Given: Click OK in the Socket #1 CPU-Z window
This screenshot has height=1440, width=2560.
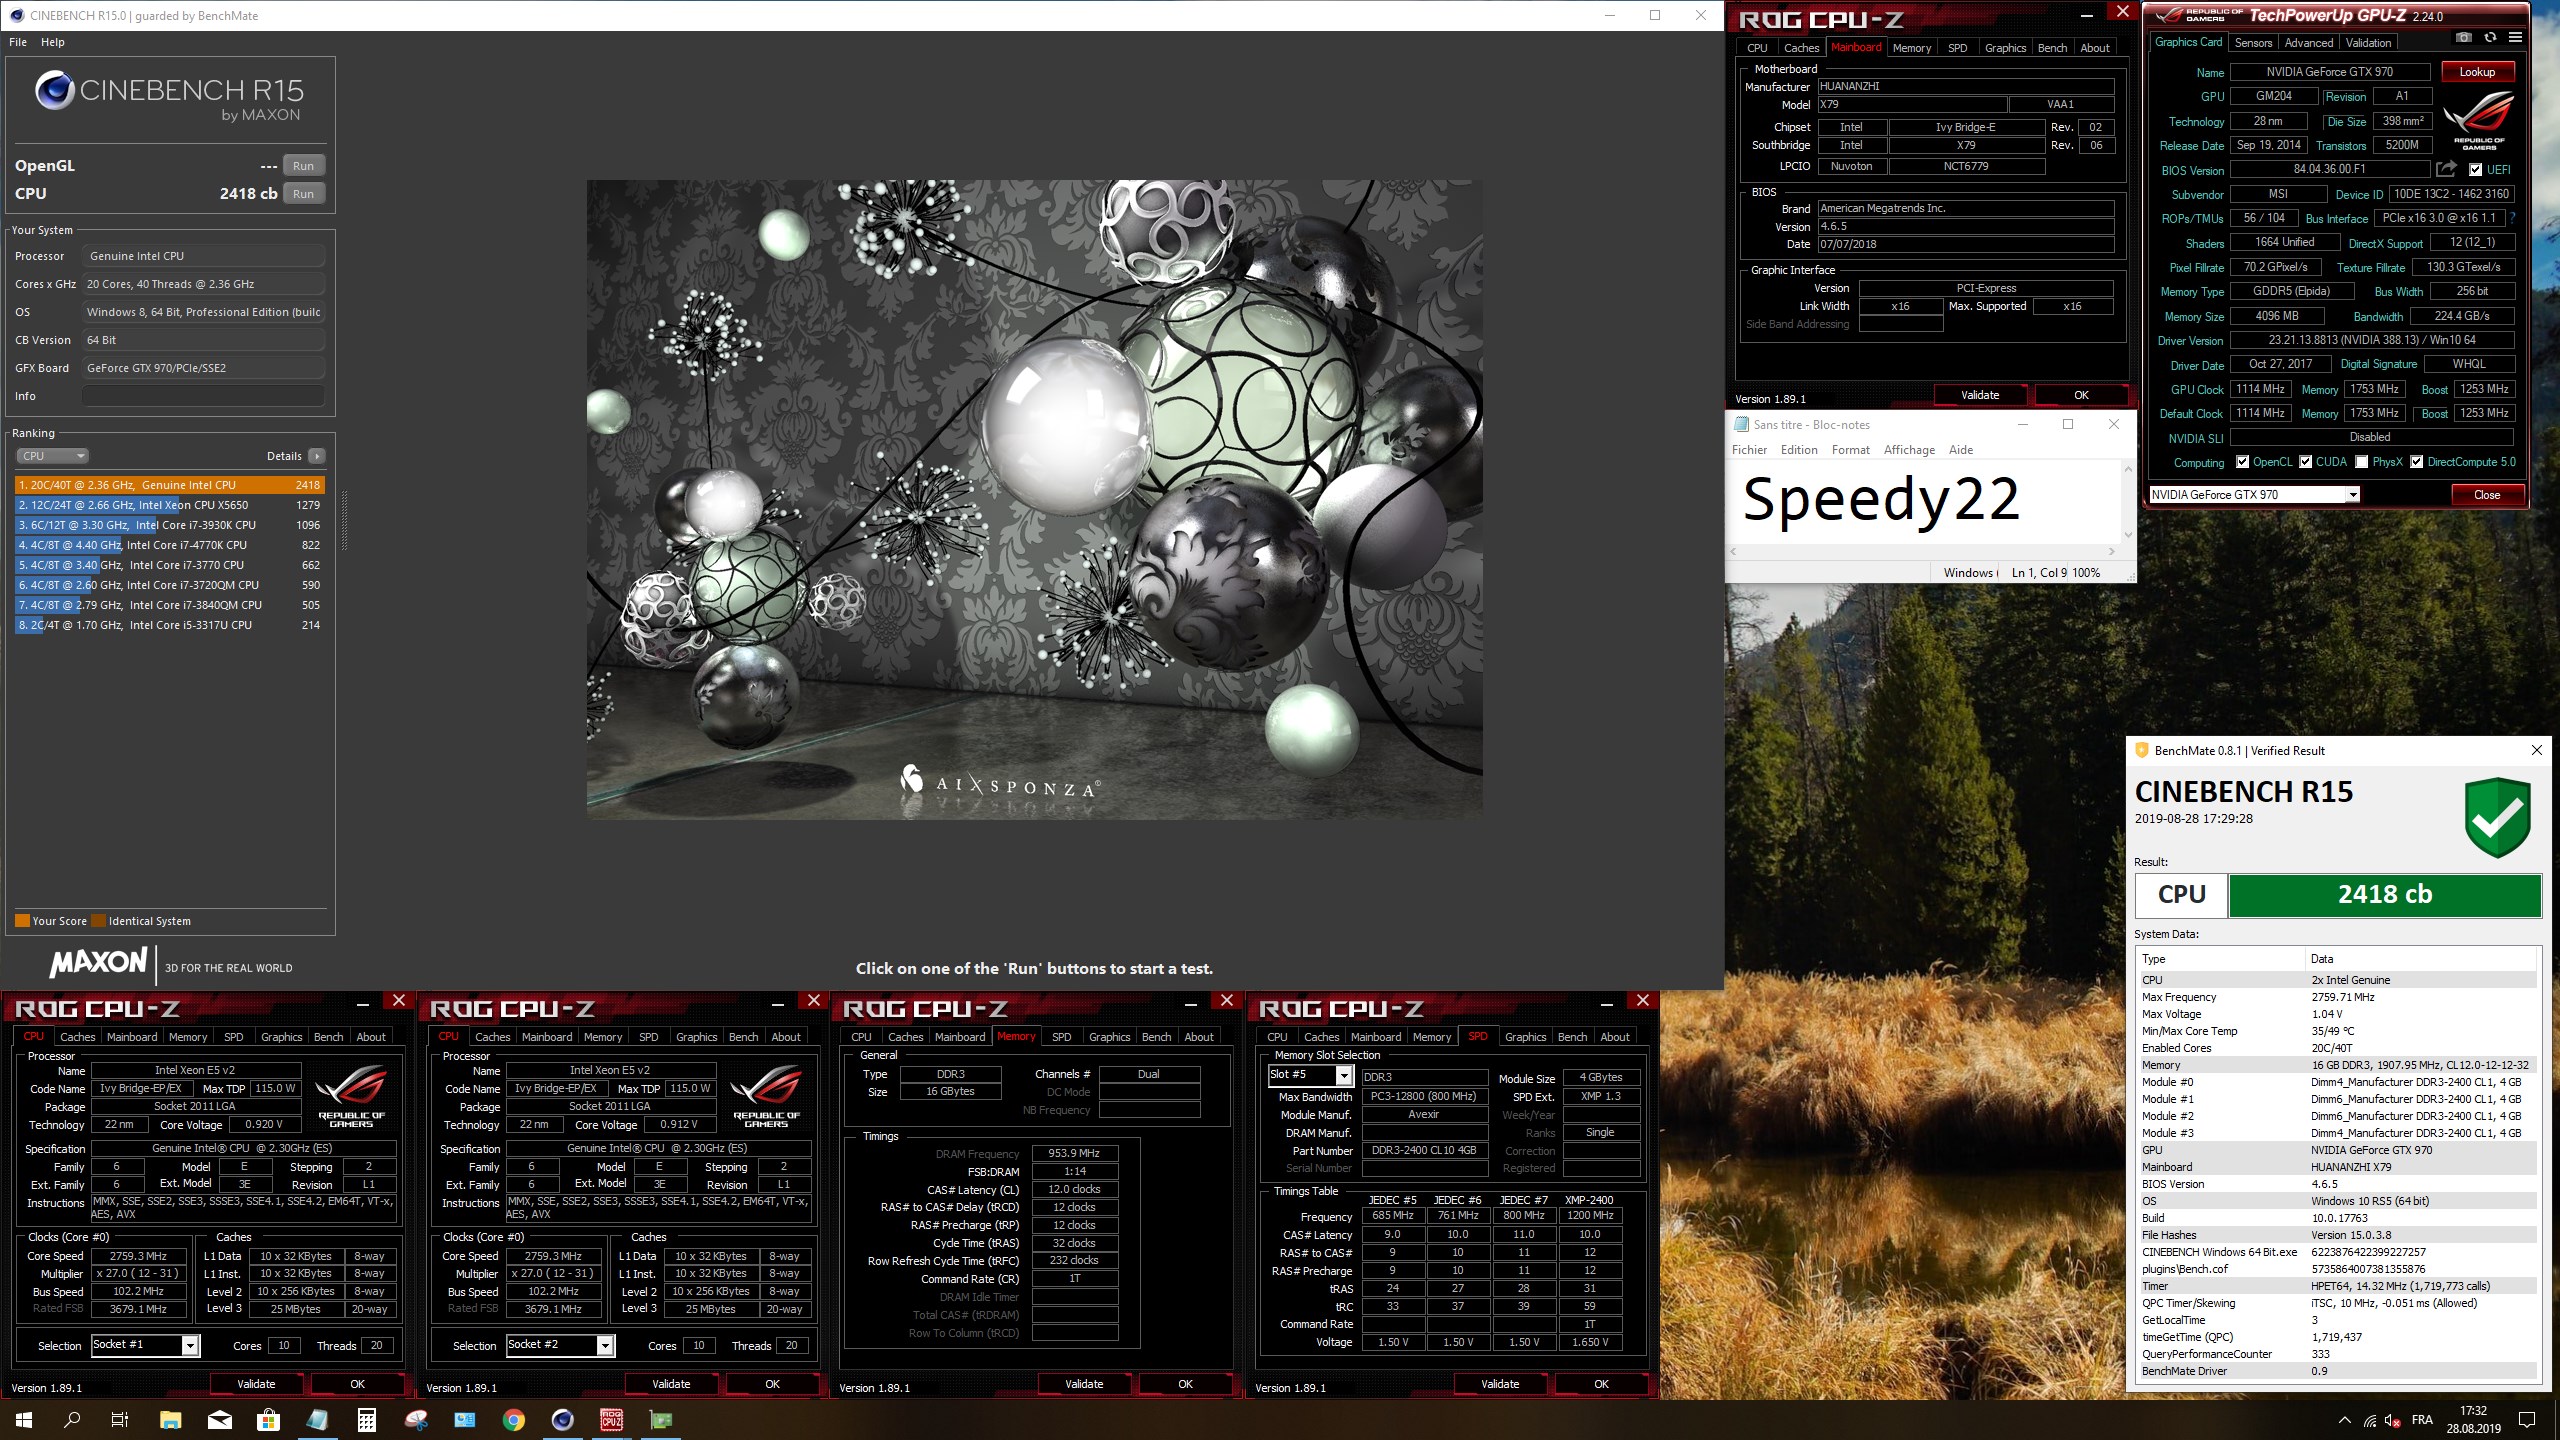Looking at the screenshot, I should (x=357, y=1384).
